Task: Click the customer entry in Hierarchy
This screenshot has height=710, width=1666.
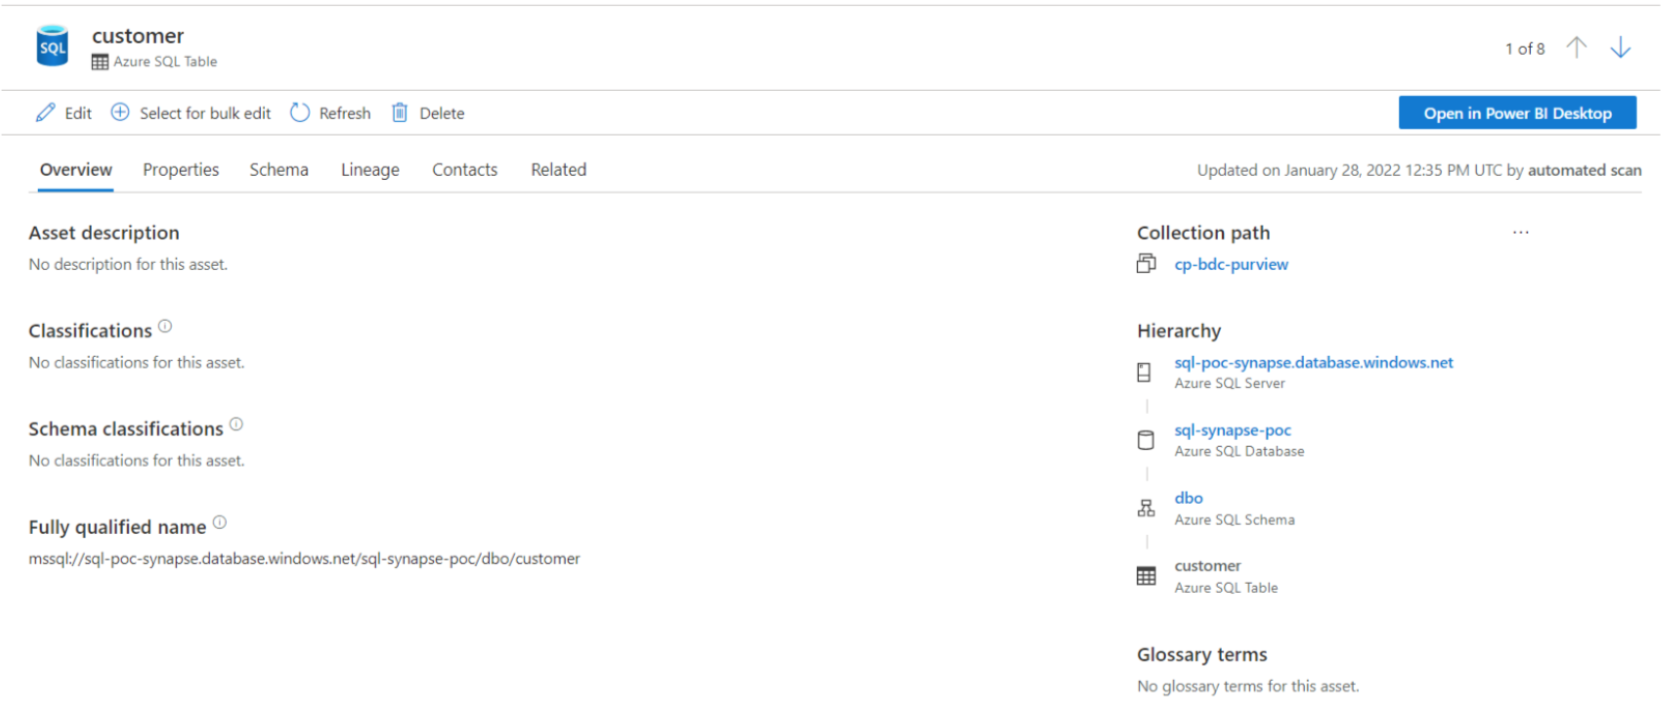Action: pos(1207,566)
